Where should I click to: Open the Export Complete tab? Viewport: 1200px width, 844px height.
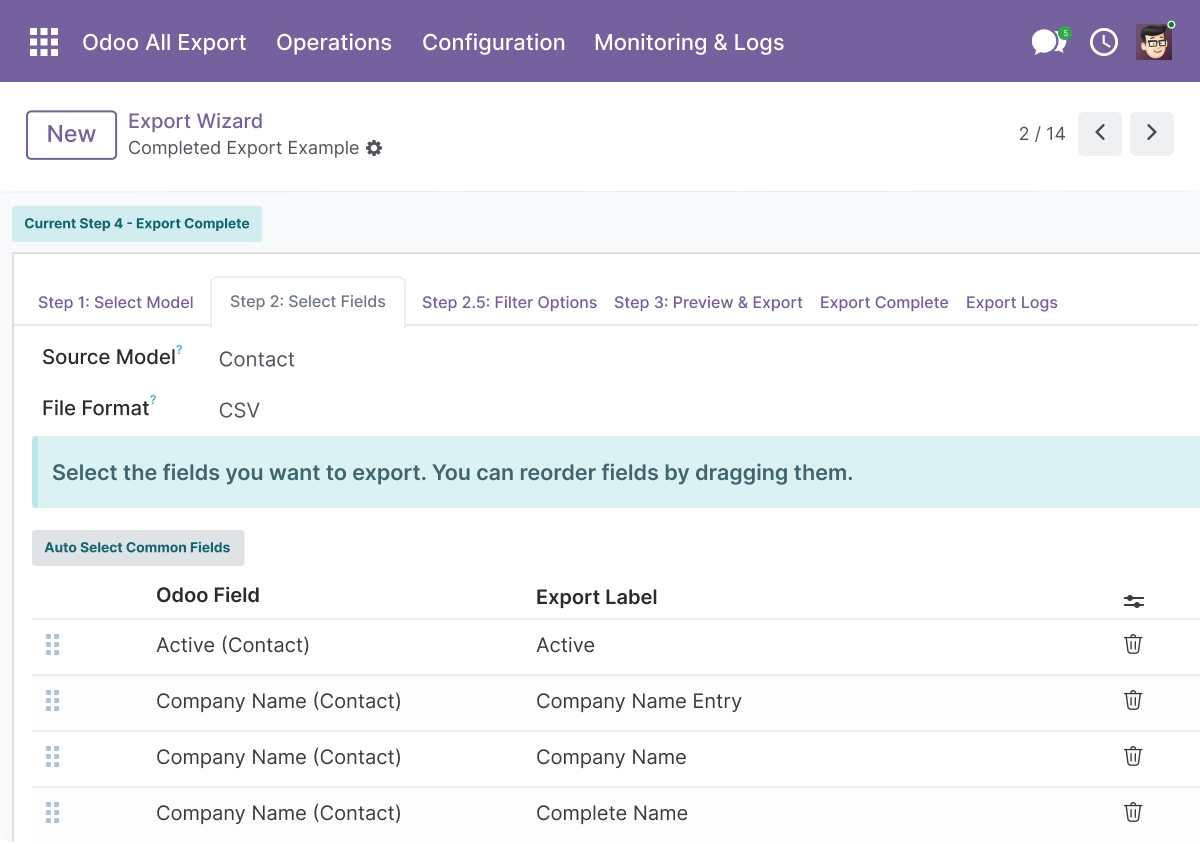(884, 302)
